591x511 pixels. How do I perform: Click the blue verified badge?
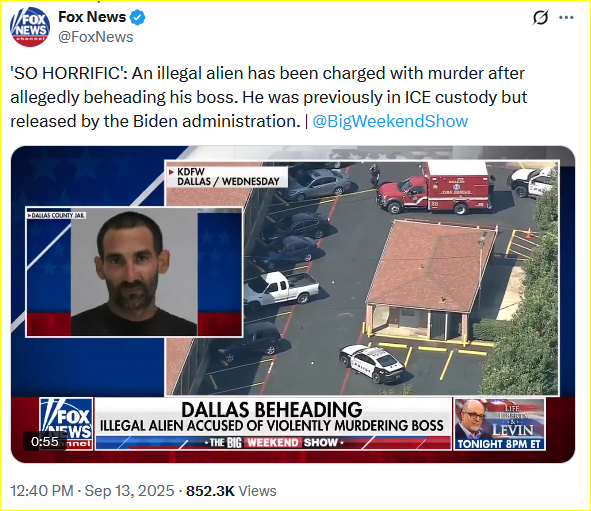[138, 17]
